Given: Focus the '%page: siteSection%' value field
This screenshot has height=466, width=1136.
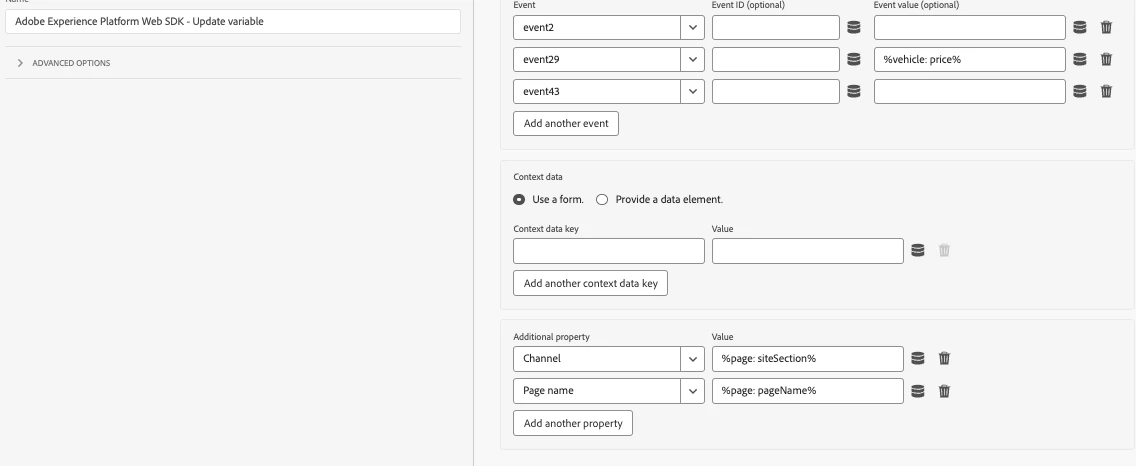Looking at the screenshot, I should (x=808, y=358).
